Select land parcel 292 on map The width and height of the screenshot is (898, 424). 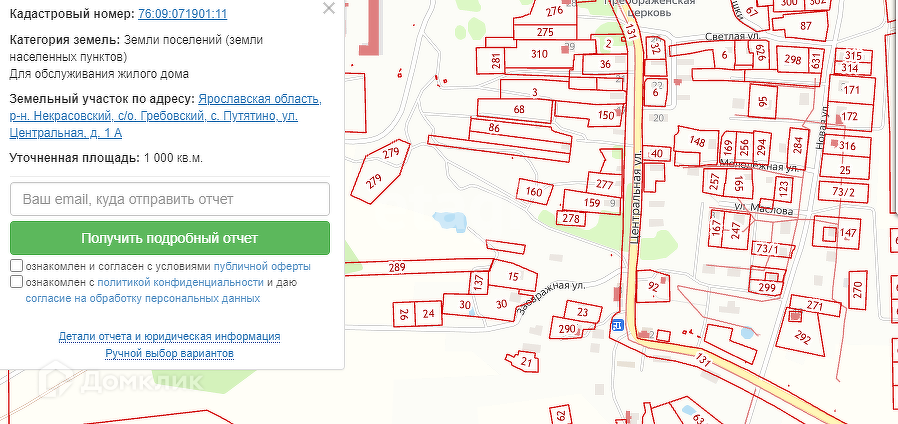coord(803,337)
